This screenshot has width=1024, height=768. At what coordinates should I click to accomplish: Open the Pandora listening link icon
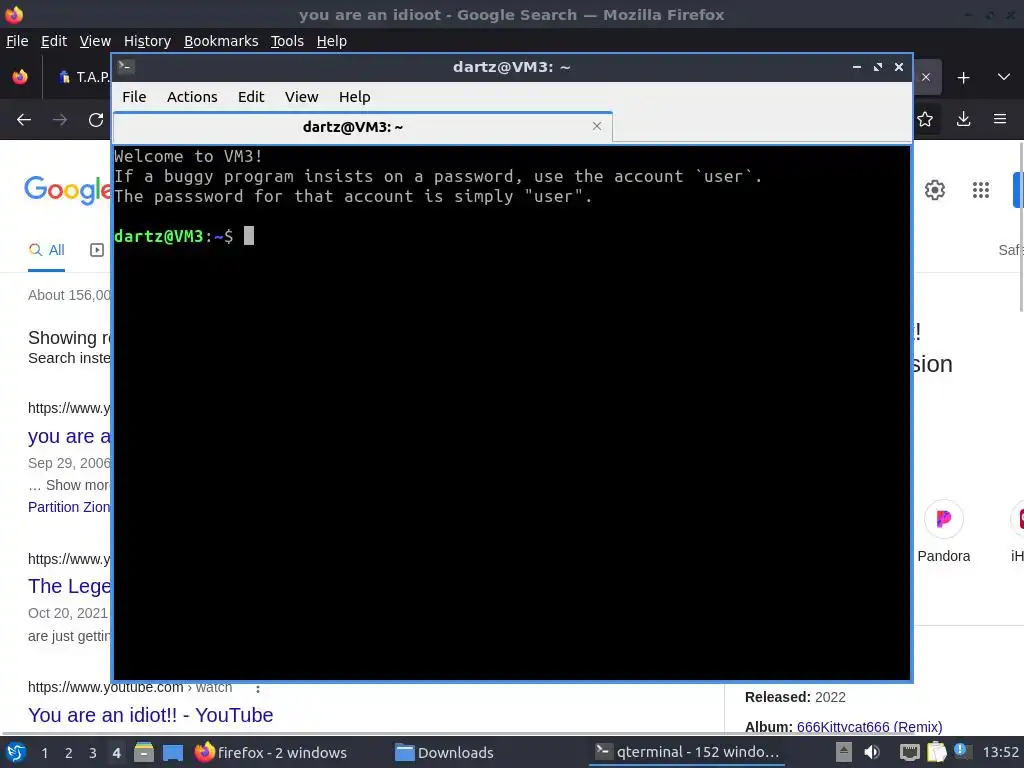tap(944, 519)
